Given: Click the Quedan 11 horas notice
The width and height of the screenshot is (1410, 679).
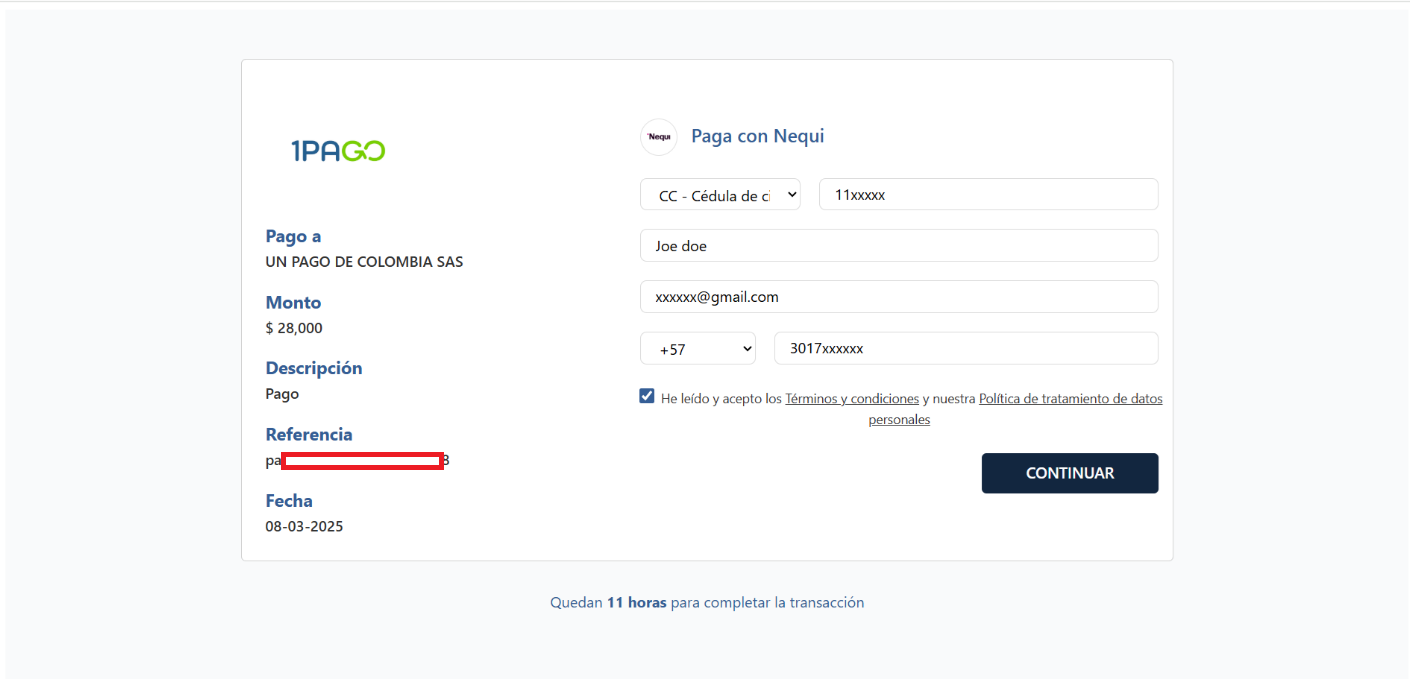Looking at the screenshot, I should pos(706,603).
